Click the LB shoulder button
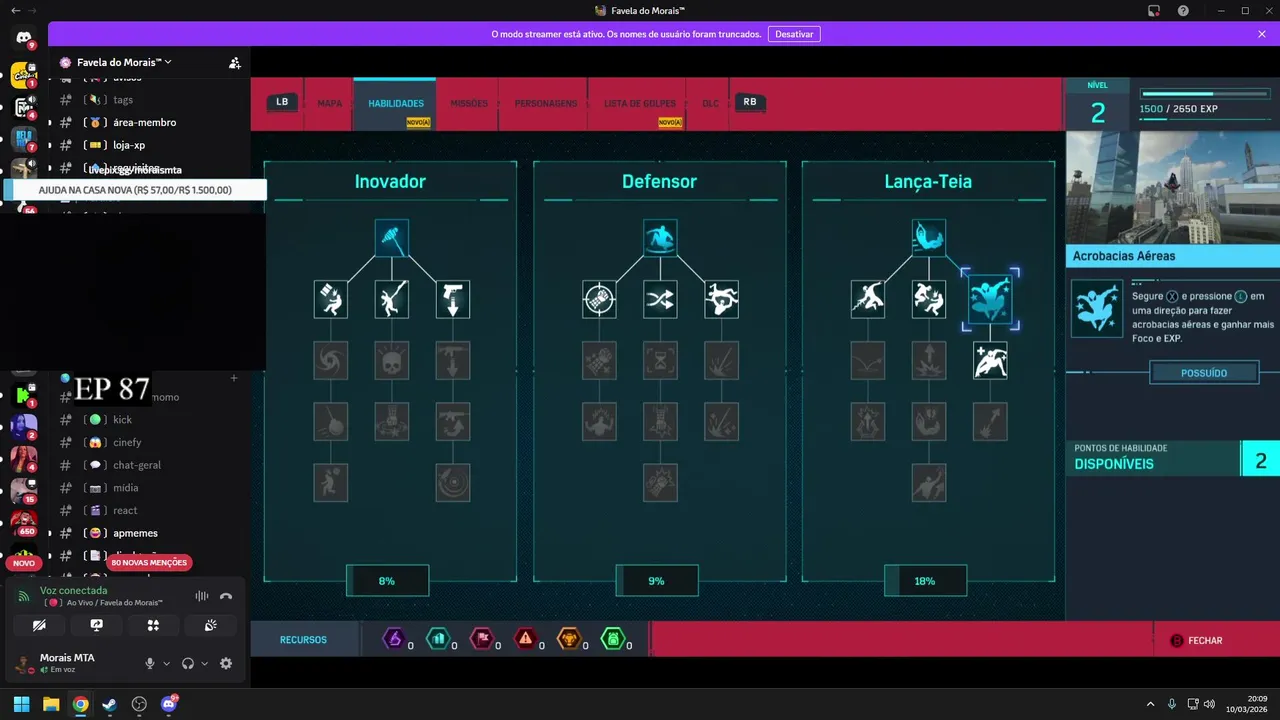Image resolution: width=1280 pixels, height=720 pixels. click(282, 102)
